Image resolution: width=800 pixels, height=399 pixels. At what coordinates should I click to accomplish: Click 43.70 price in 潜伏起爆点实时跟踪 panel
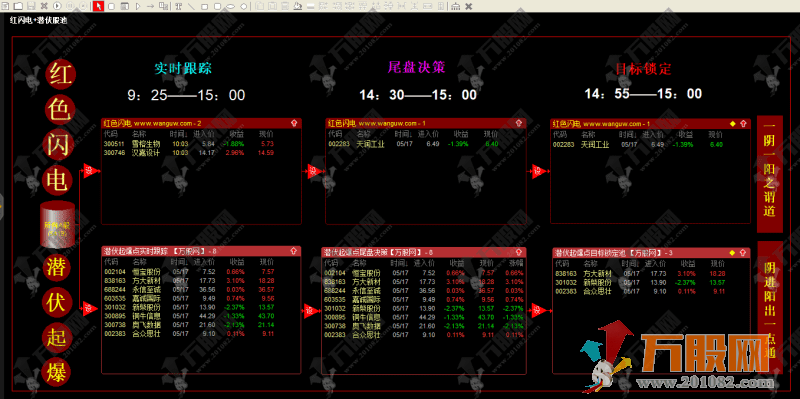click(267, 316)
